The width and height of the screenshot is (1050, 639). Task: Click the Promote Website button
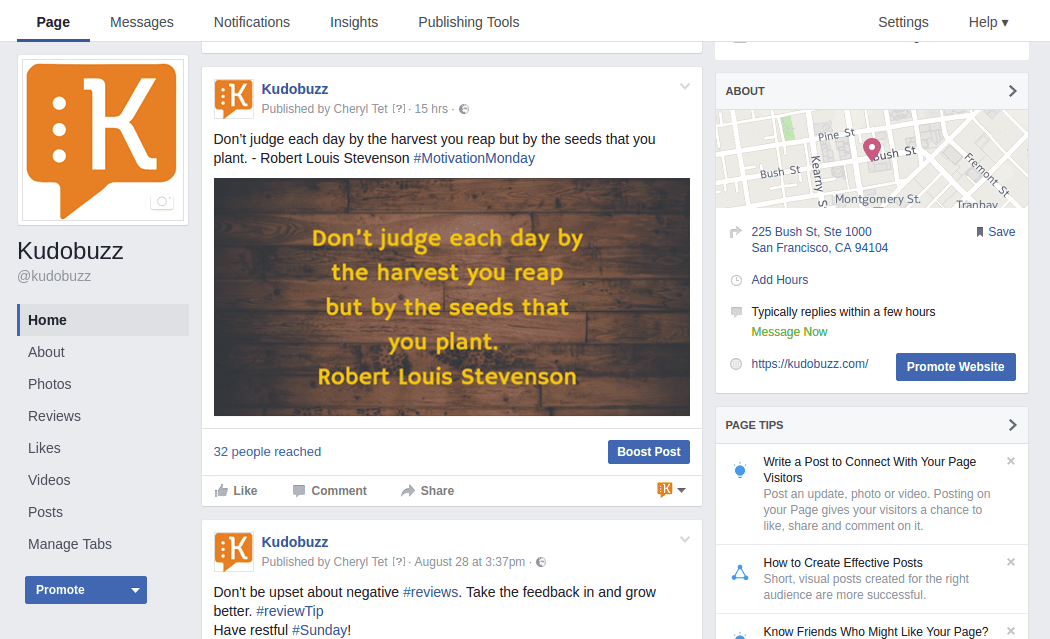coord(955,367)
